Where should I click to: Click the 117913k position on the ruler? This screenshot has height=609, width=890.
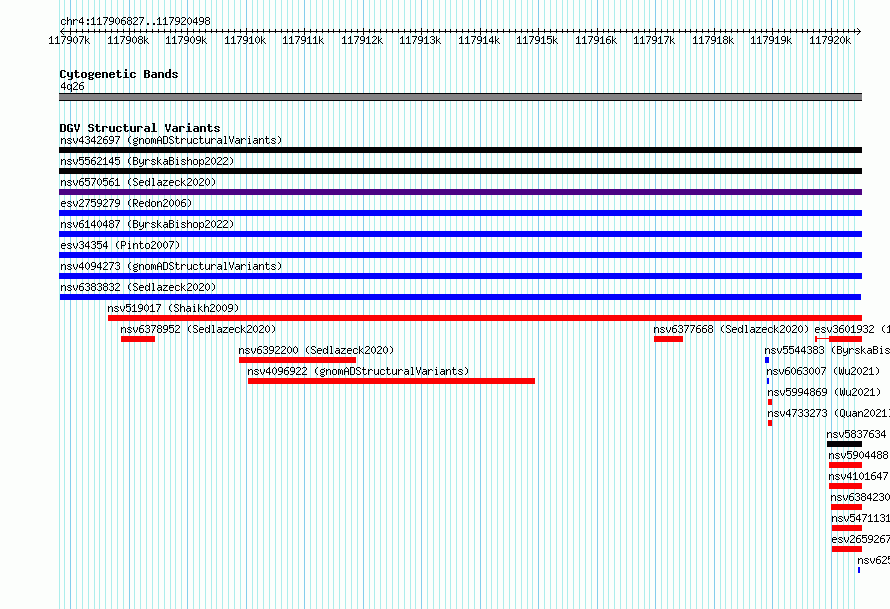(420, 40)
